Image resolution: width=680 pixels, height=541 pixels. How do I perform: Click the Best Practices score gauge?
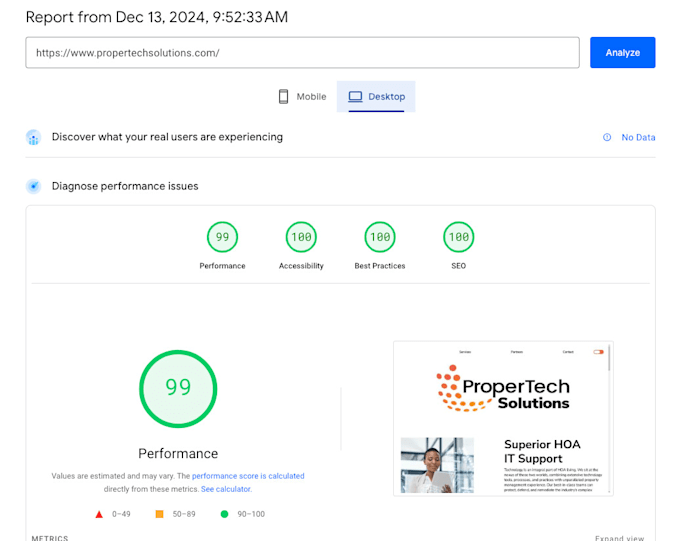click(379, 237)
